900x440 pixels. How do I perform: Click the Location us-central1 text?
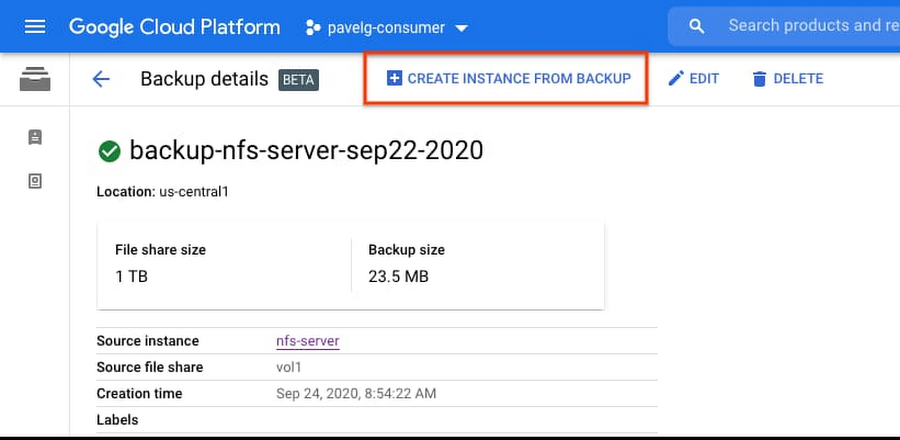(162, 192)
